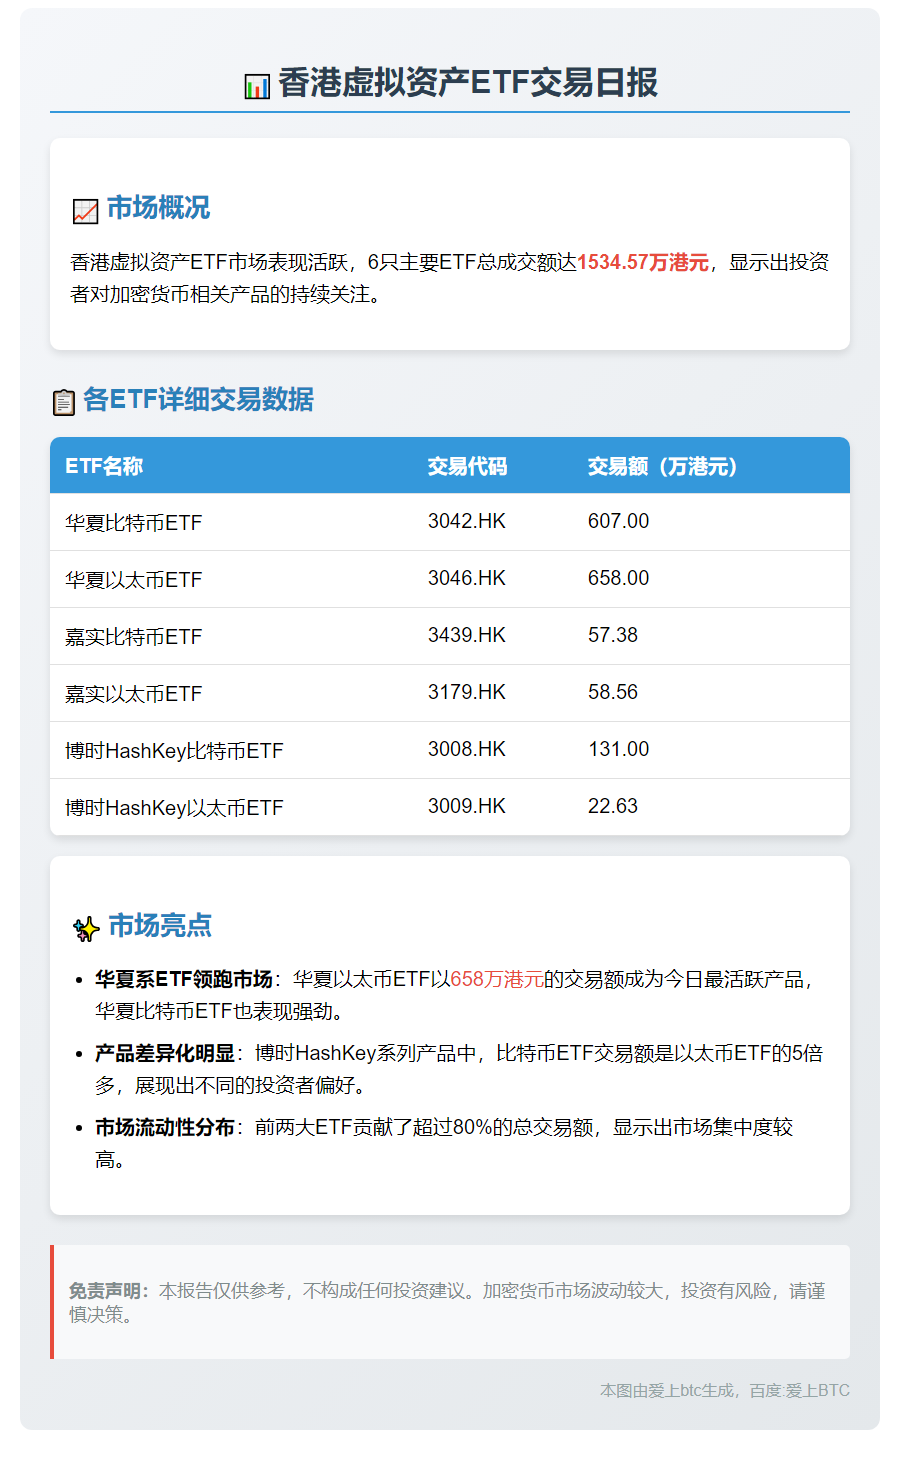This screenshot has height=1462, width=900.
Task: Click the 免责声明 disclaimer label
Action: [x=108, y=1291]
